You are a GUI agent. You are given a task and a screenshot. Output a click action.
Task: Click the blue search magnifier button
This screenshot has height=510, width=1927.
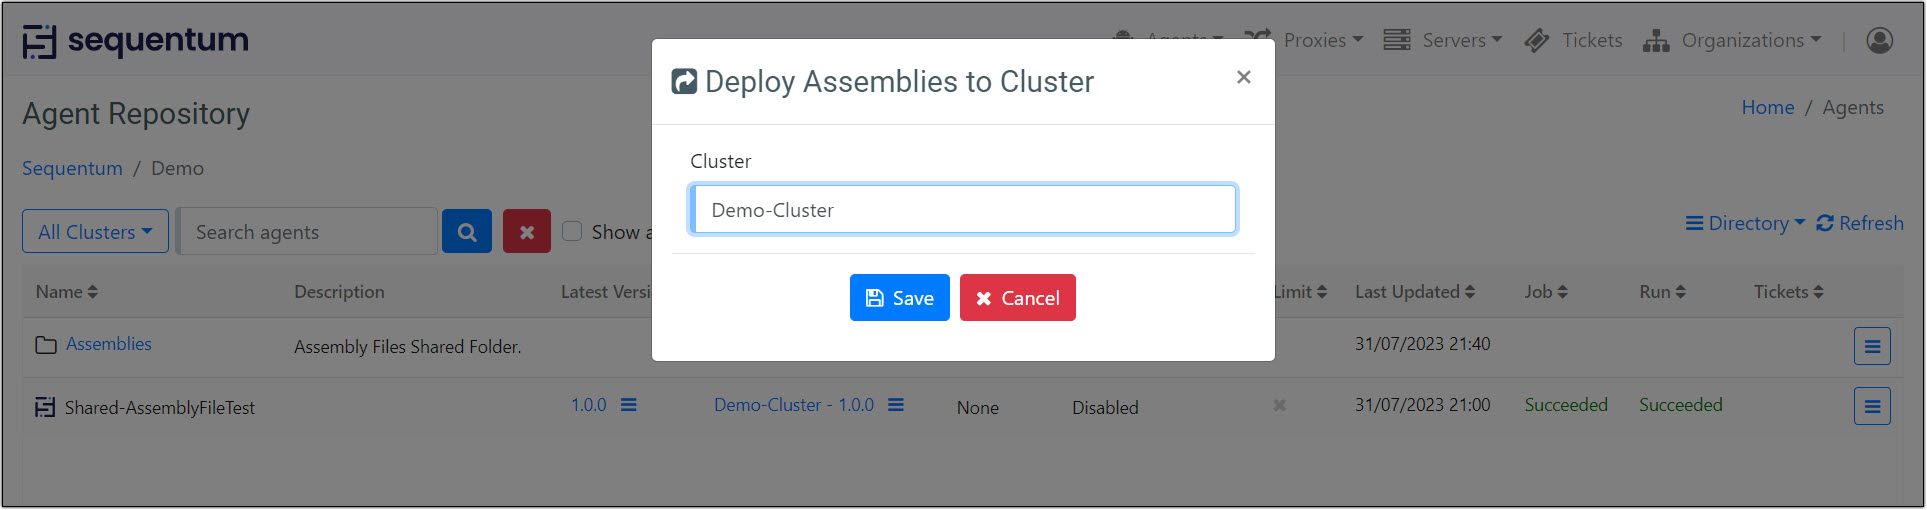[x=467, y=232]
